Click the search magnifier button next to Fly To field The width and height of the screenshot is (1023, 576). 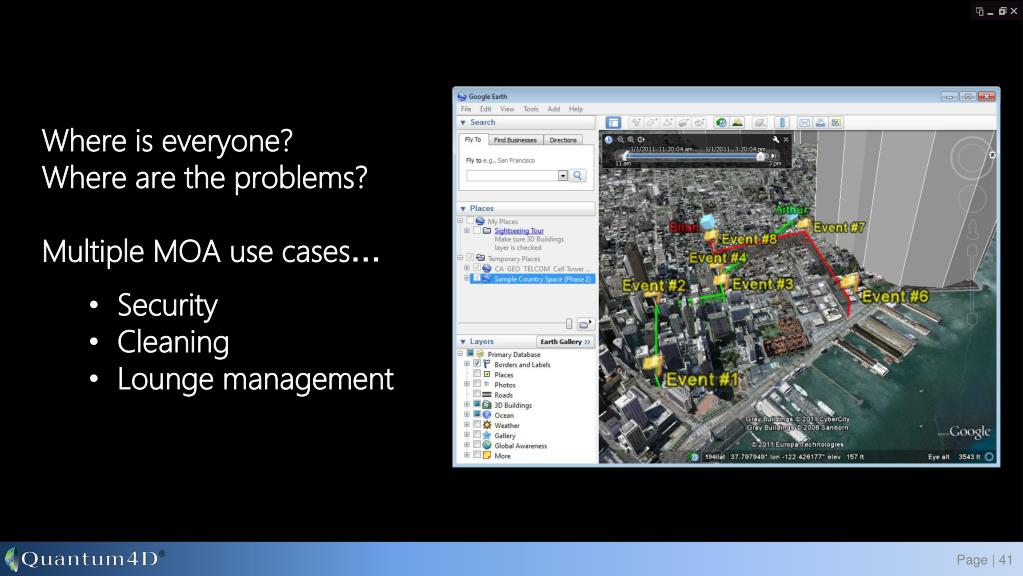[577, 175]
